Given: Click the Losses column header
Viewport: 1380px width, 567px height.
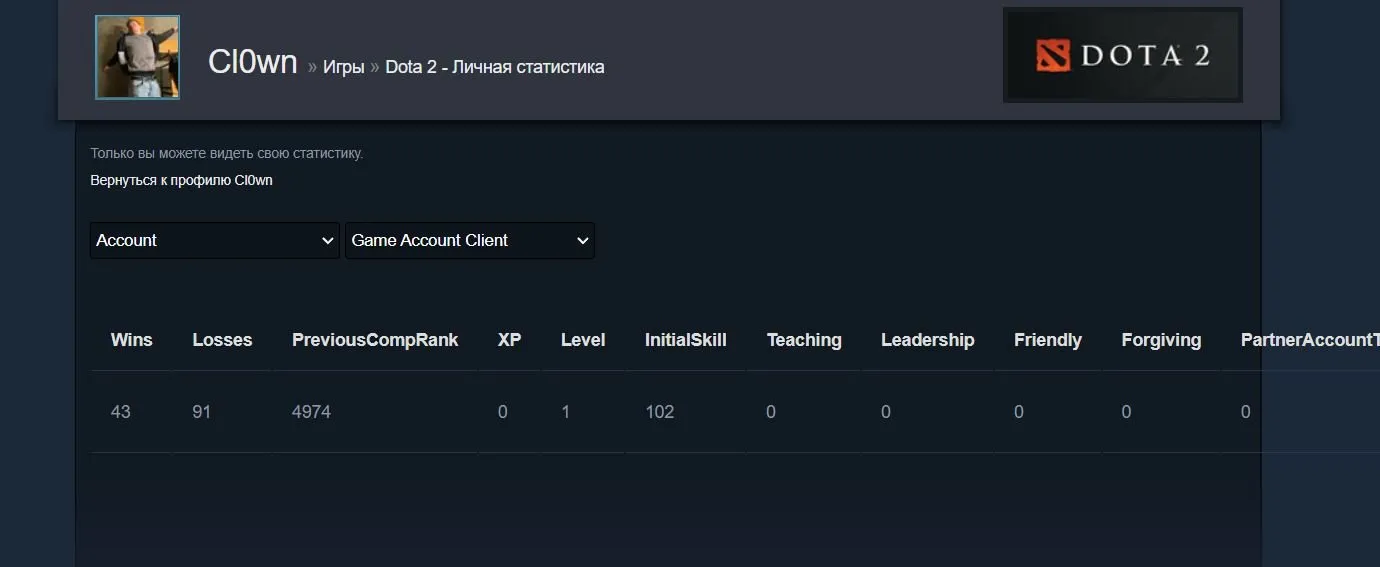Looking at the screenshot, I should [x=222, y=340].
